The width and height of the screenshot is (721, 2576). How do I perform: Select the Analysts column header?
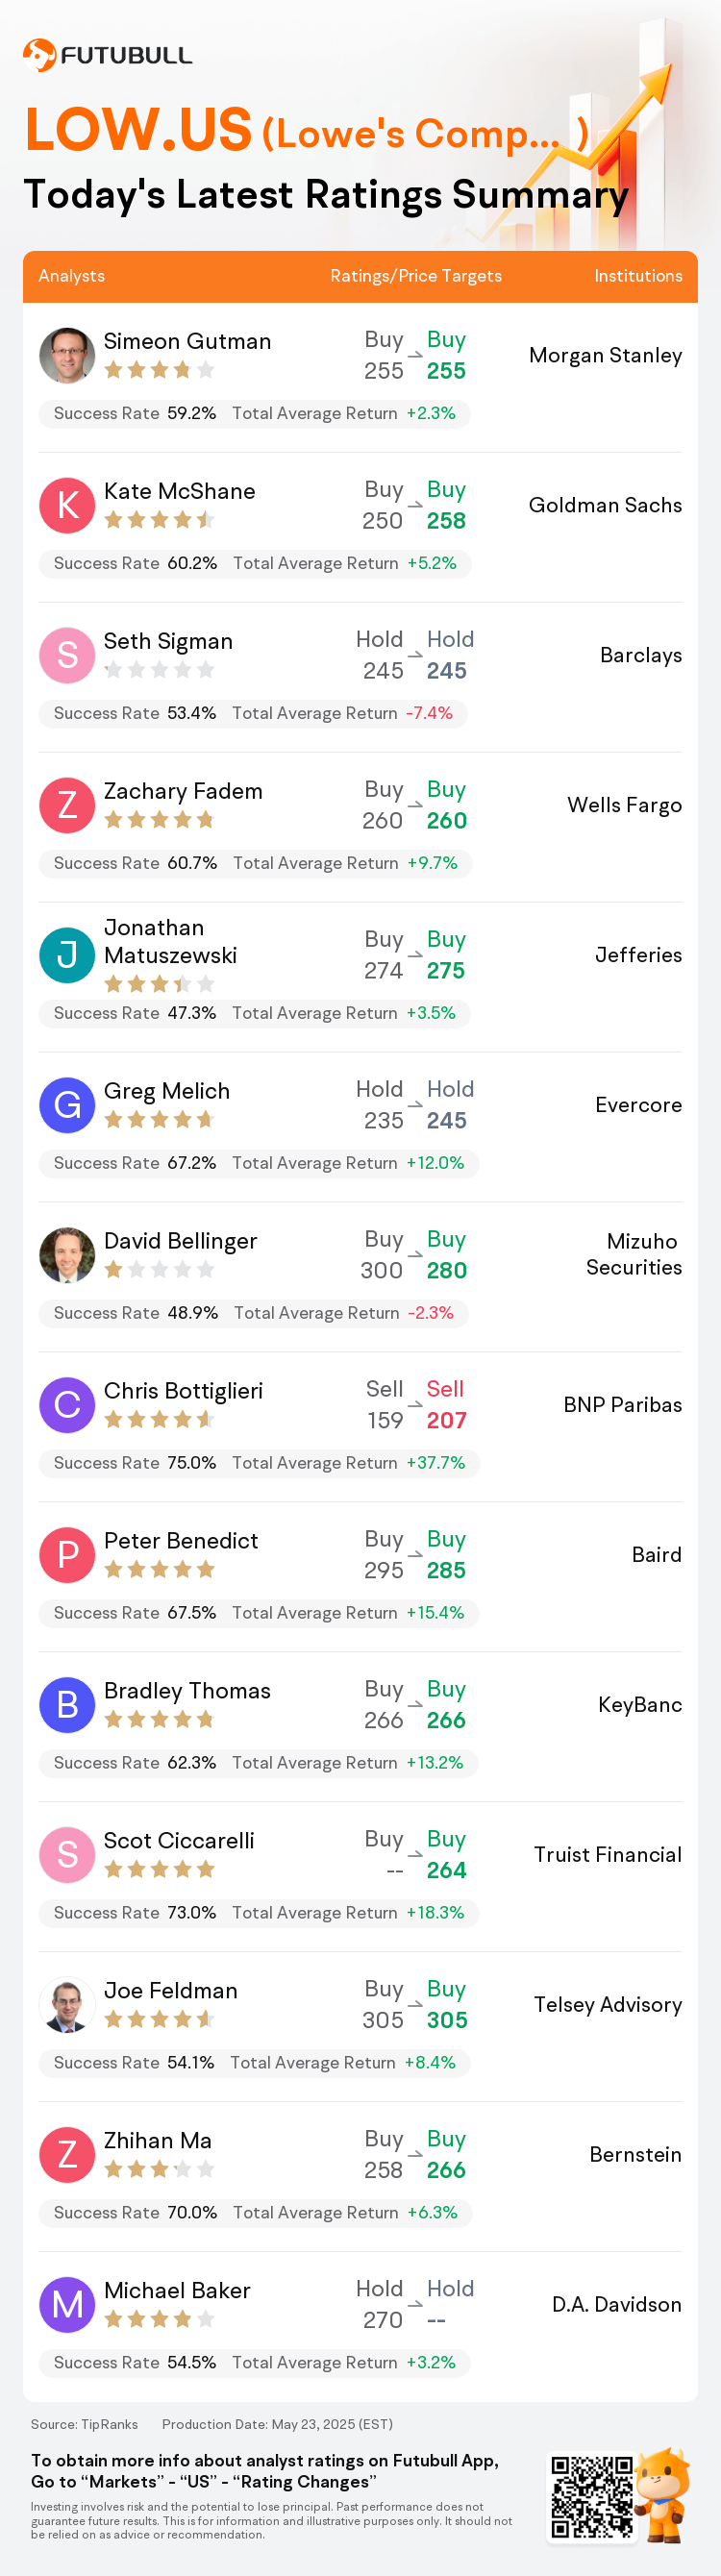pyautogui.click(x=71, y=276)
